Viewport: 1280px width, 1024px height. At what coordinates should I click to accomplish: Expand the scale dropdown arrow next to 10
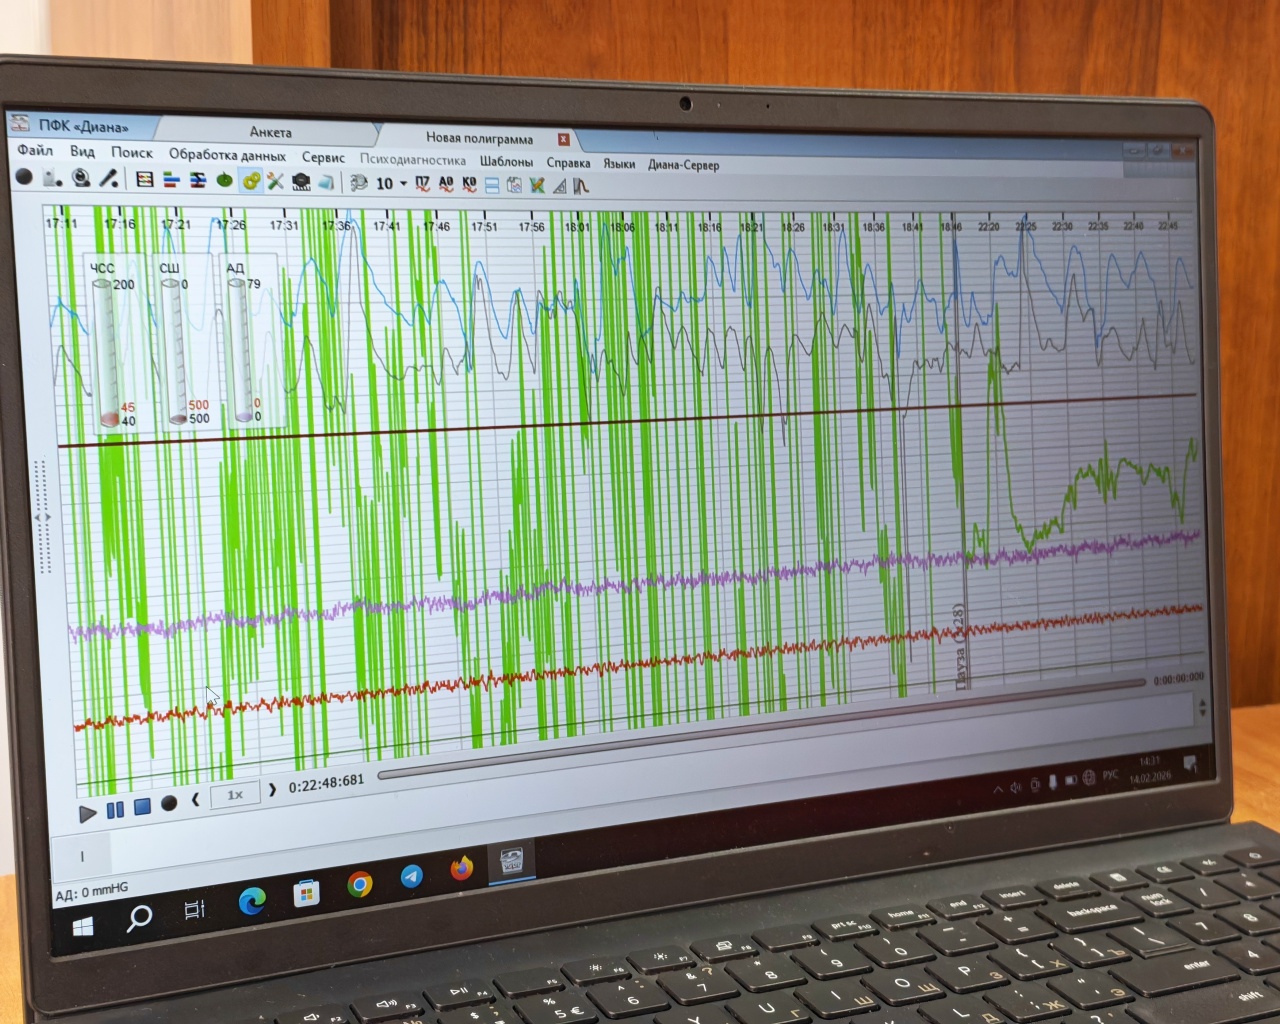pos(403,184)
